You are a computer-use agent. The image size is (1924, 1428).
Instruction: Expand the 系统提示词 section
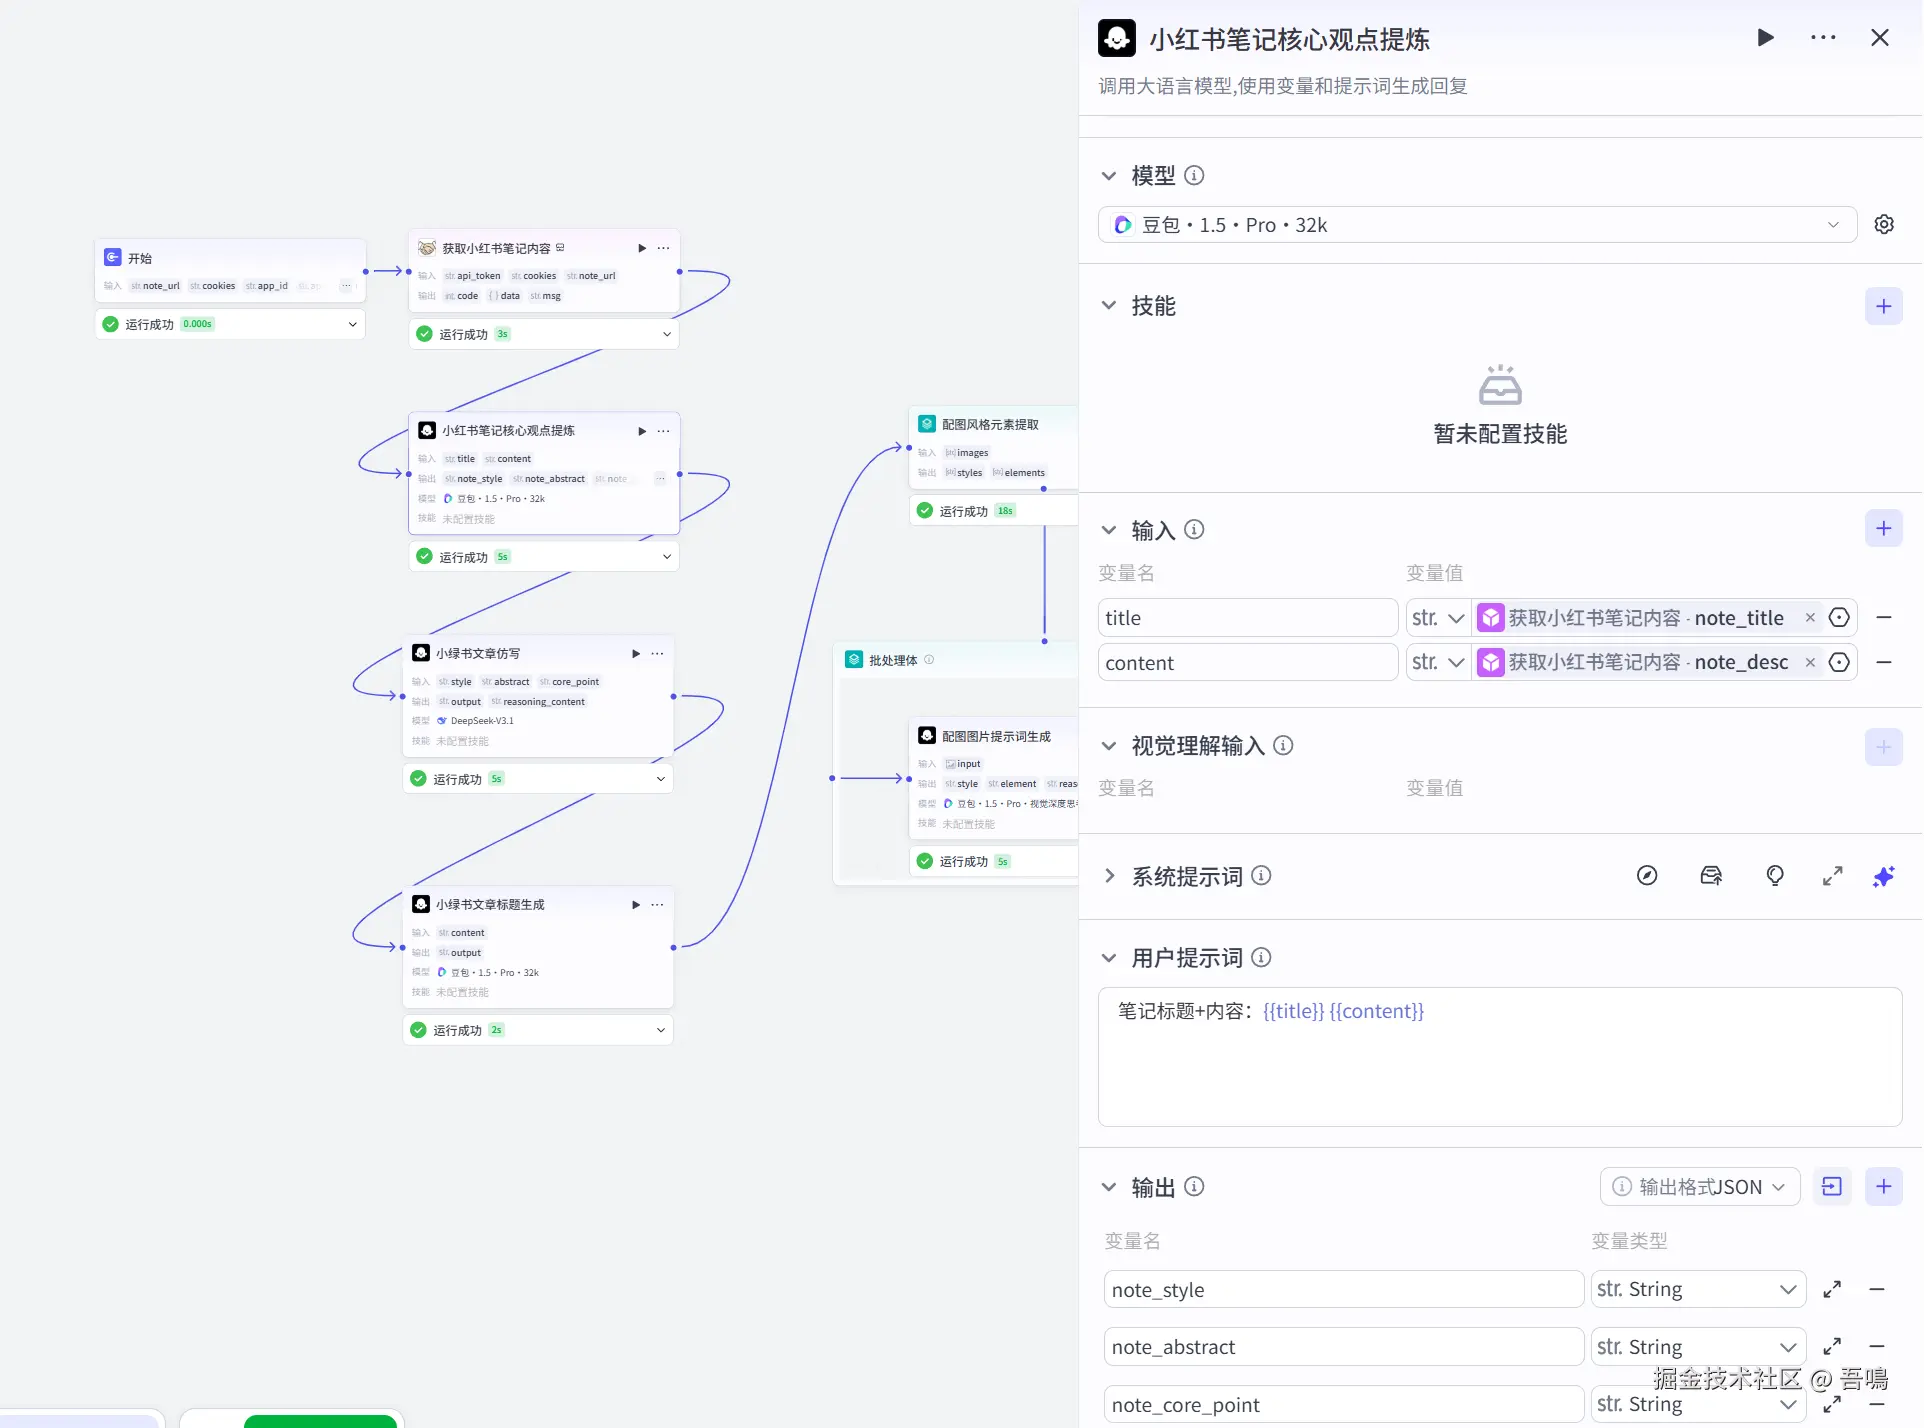[1109, 877]
